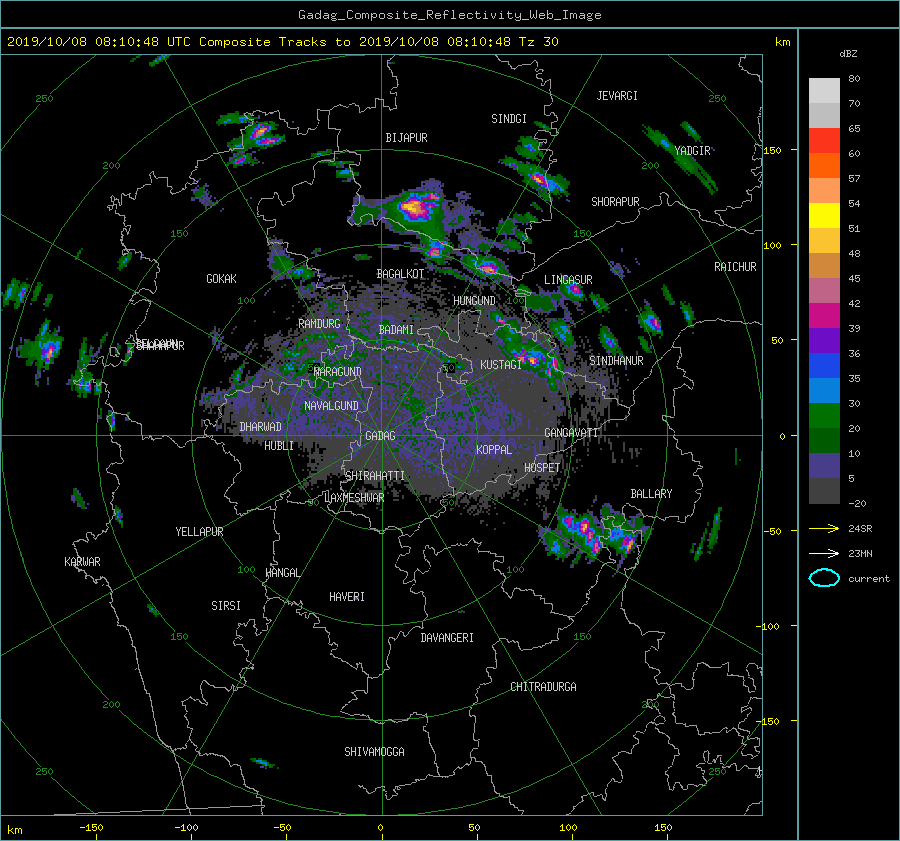Click the KARWAR city label

pyautogui.click(x=82, y=562)
